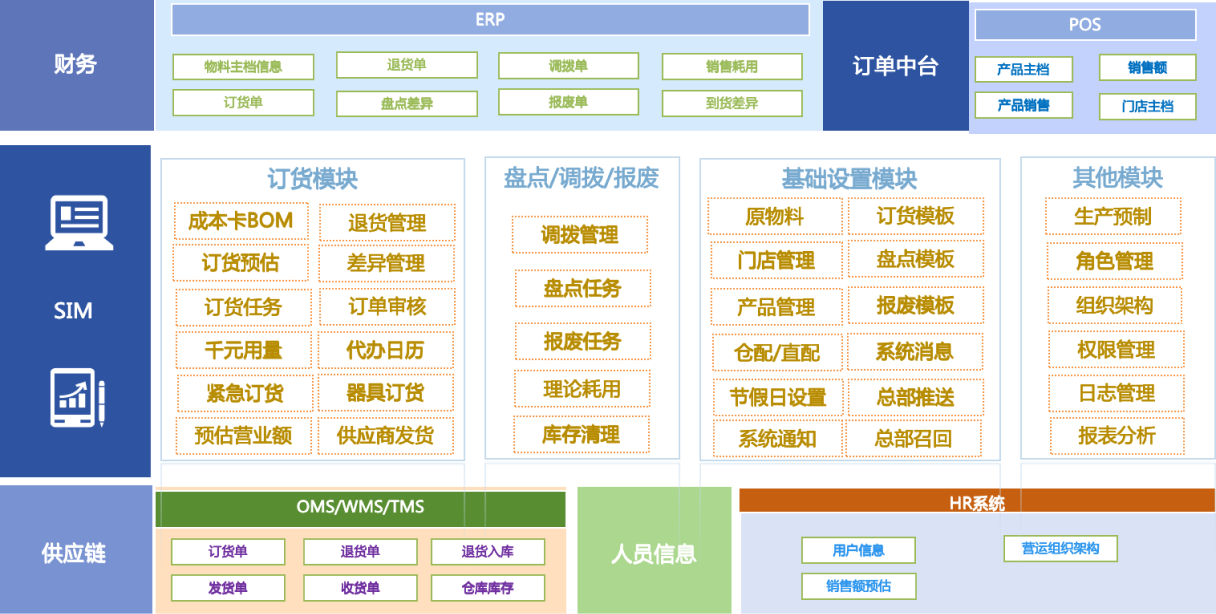Click the 基础设置模块 heading
Image resolution: width=1216 pixels, height=614 pixels.
(x=849, y=180)
